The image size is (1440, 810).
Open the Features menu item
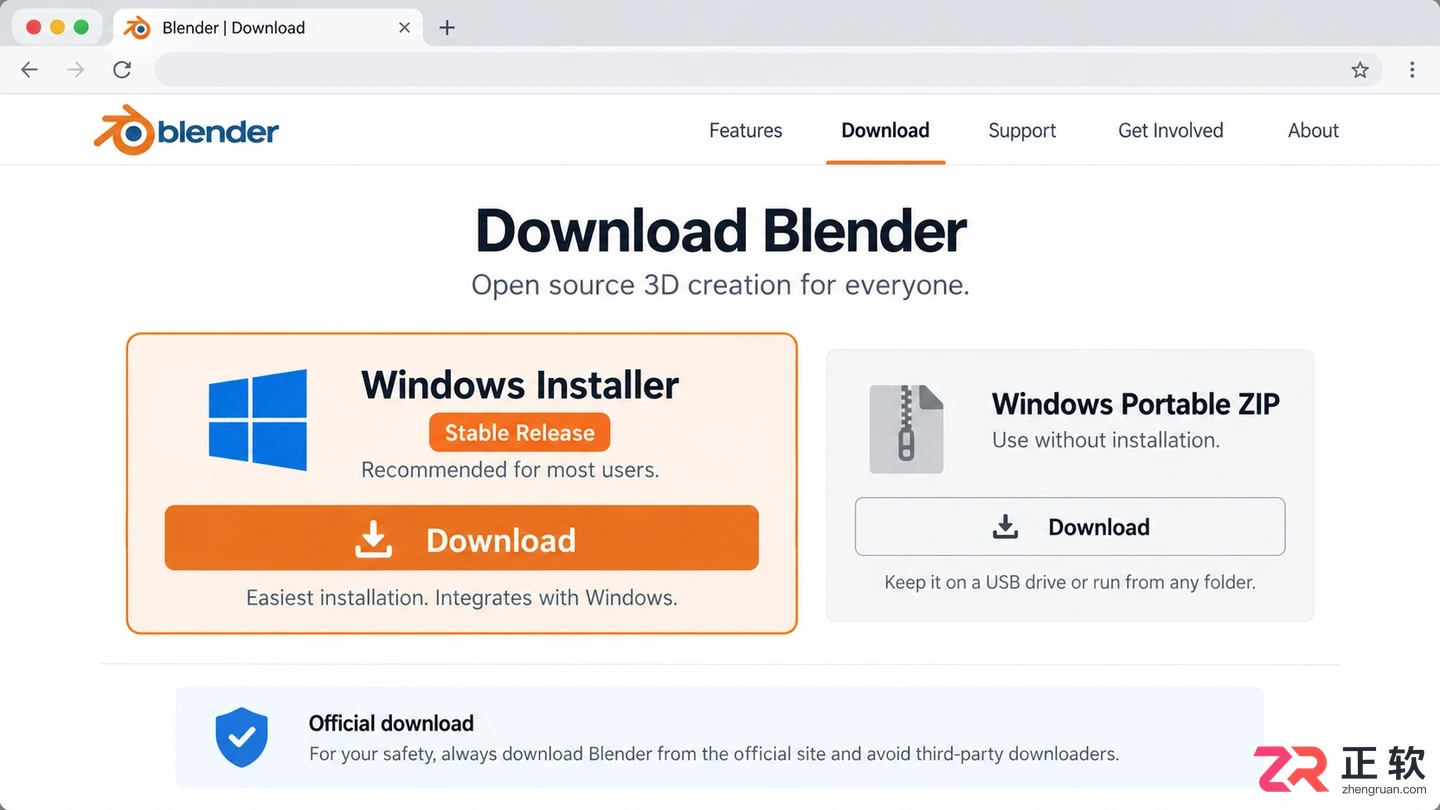[746, 130]
